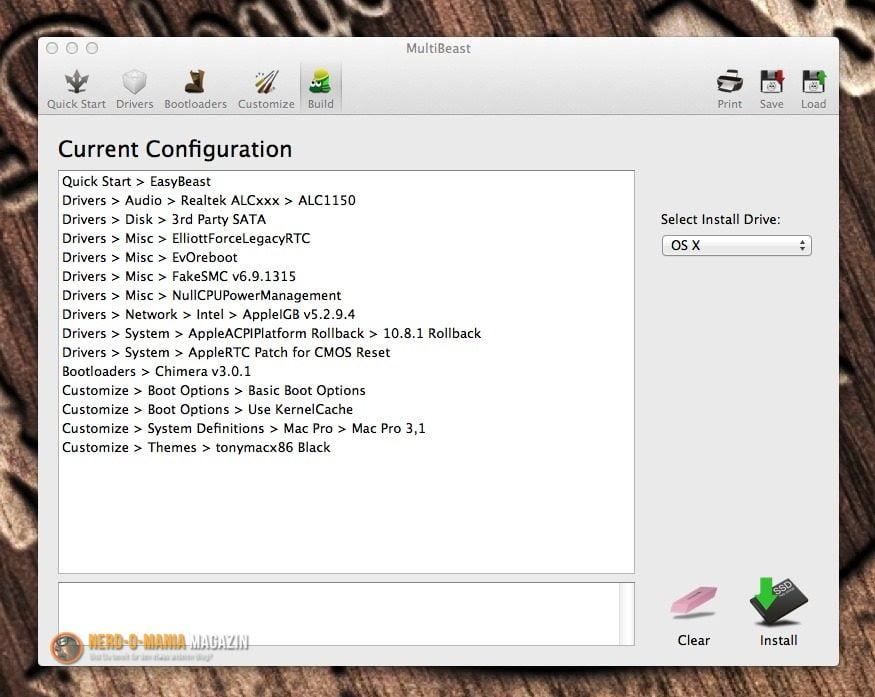Select the Use KernelCache row

(x=346, y=409)
